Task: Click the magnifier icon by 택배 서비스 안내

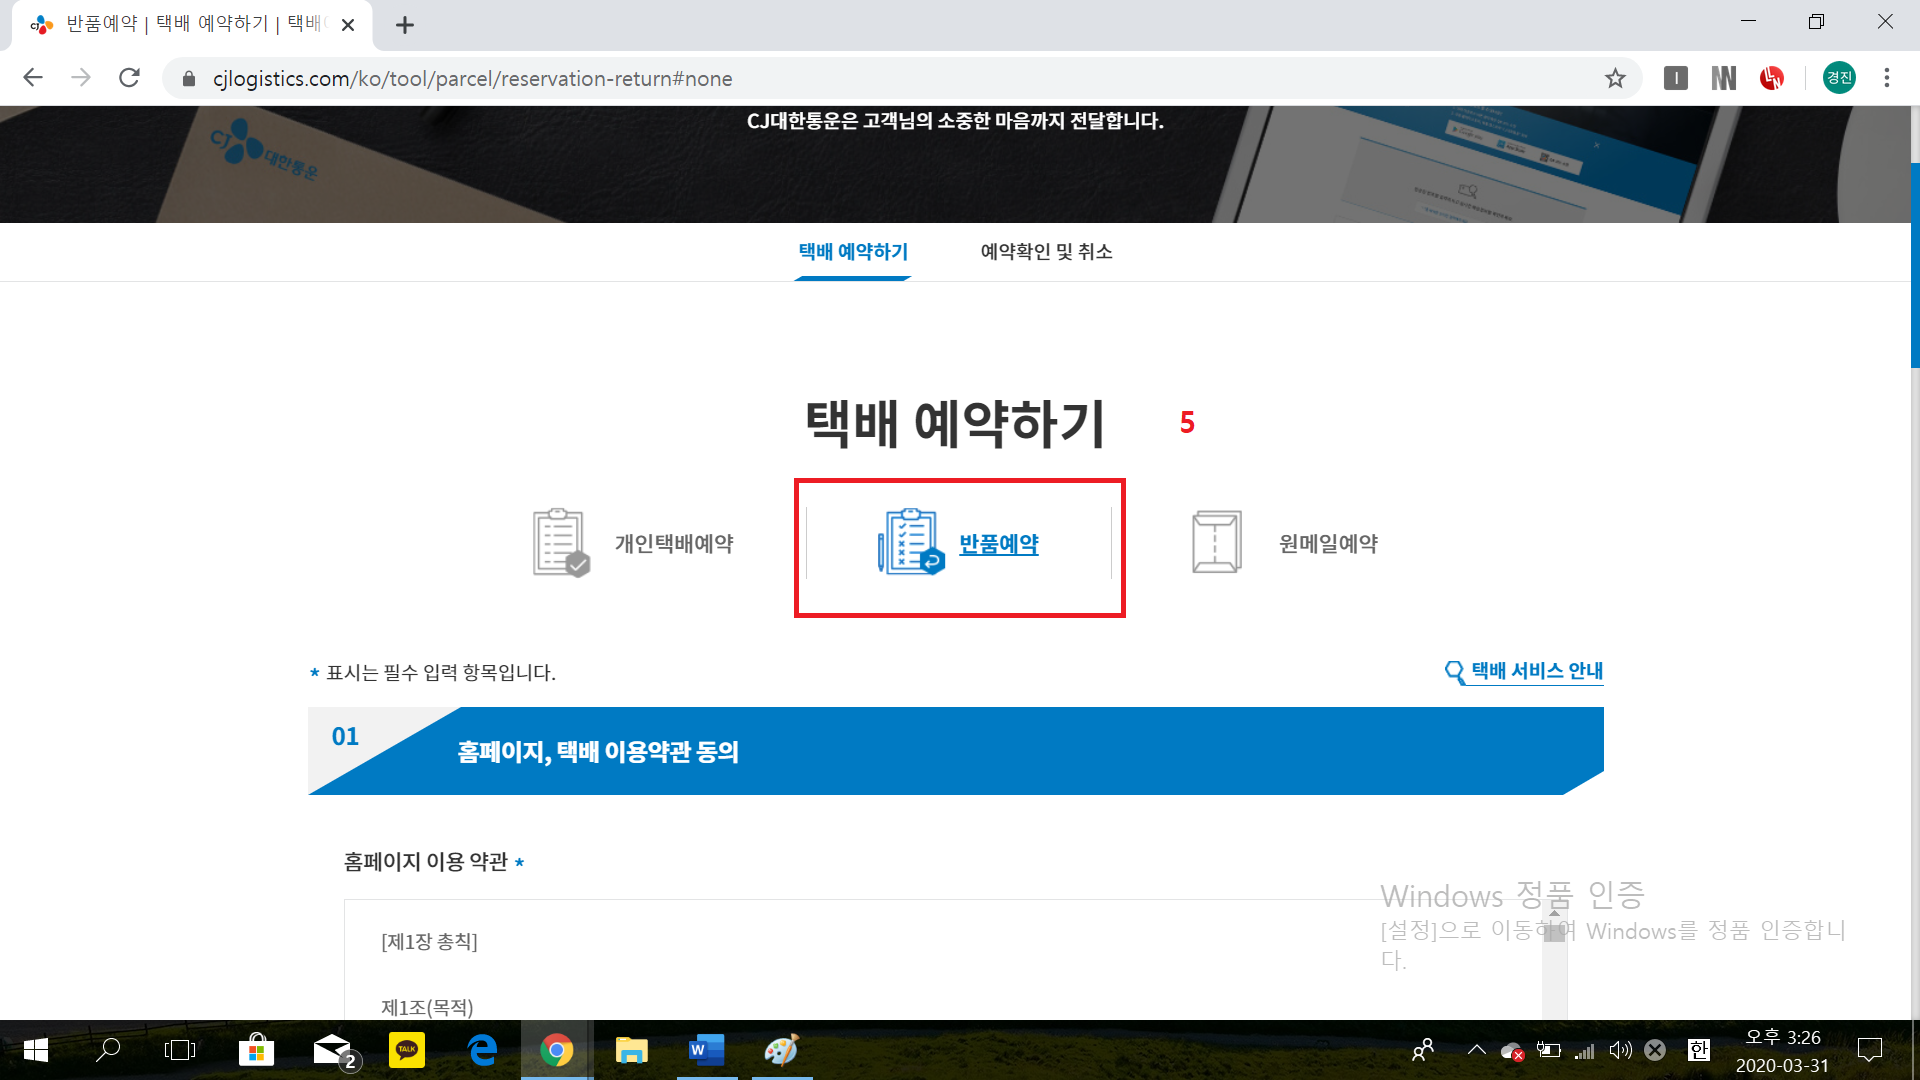Action: 1454,672
